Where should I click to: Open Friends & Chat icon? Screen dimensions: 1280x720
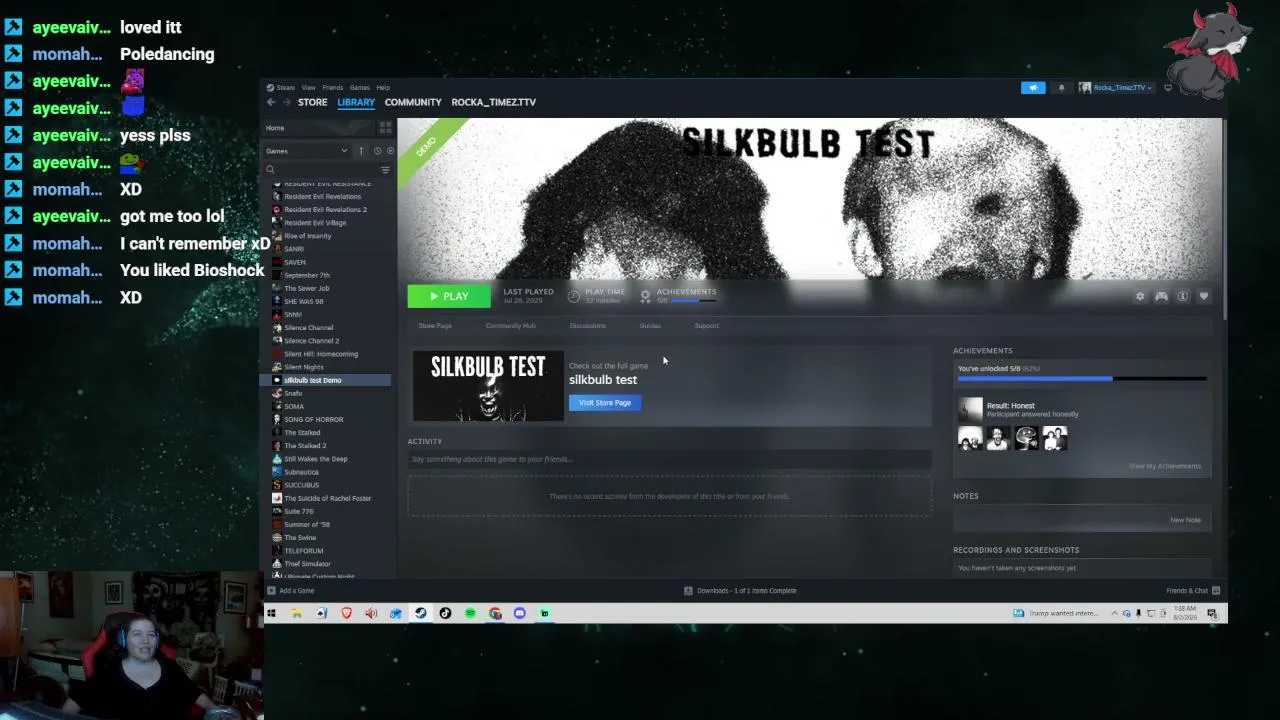1216,590
